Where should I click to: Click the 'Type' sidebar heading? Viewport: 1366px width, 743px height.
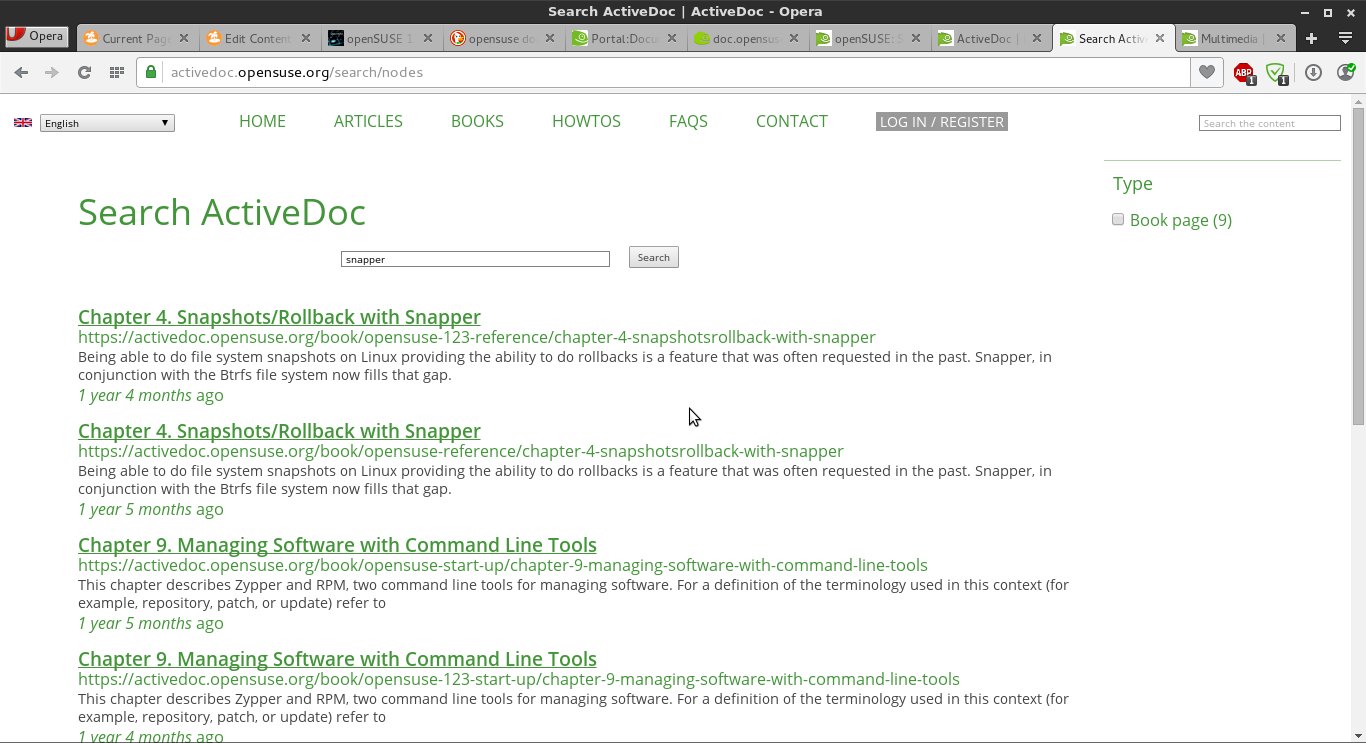1133,183
